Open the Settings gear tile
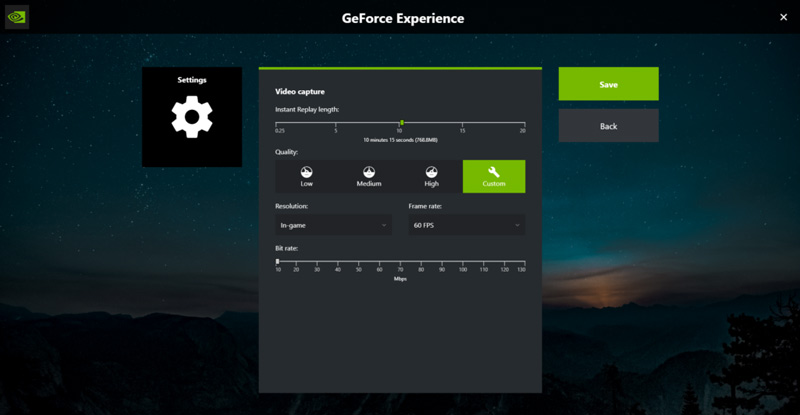800x415 pixels. pyautogui.click(x=192, y=117)
